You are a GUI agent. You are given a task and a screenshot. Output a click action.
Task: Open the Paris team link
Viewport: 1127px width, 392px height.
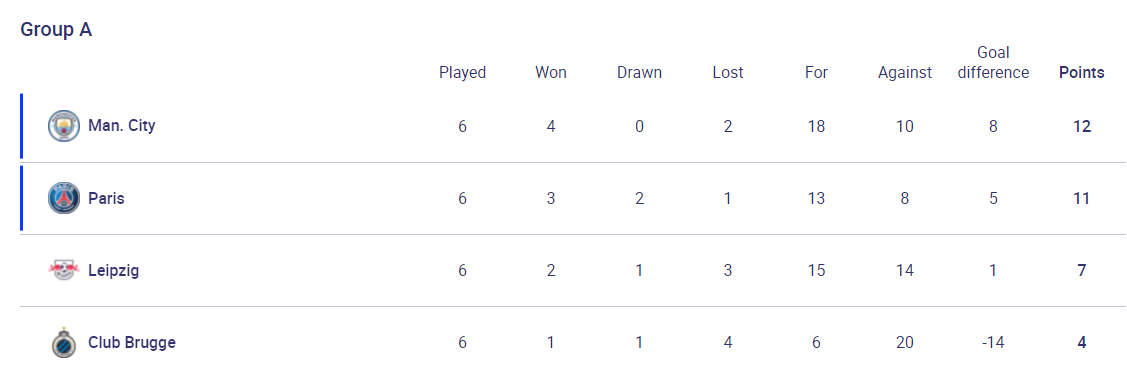106,198
